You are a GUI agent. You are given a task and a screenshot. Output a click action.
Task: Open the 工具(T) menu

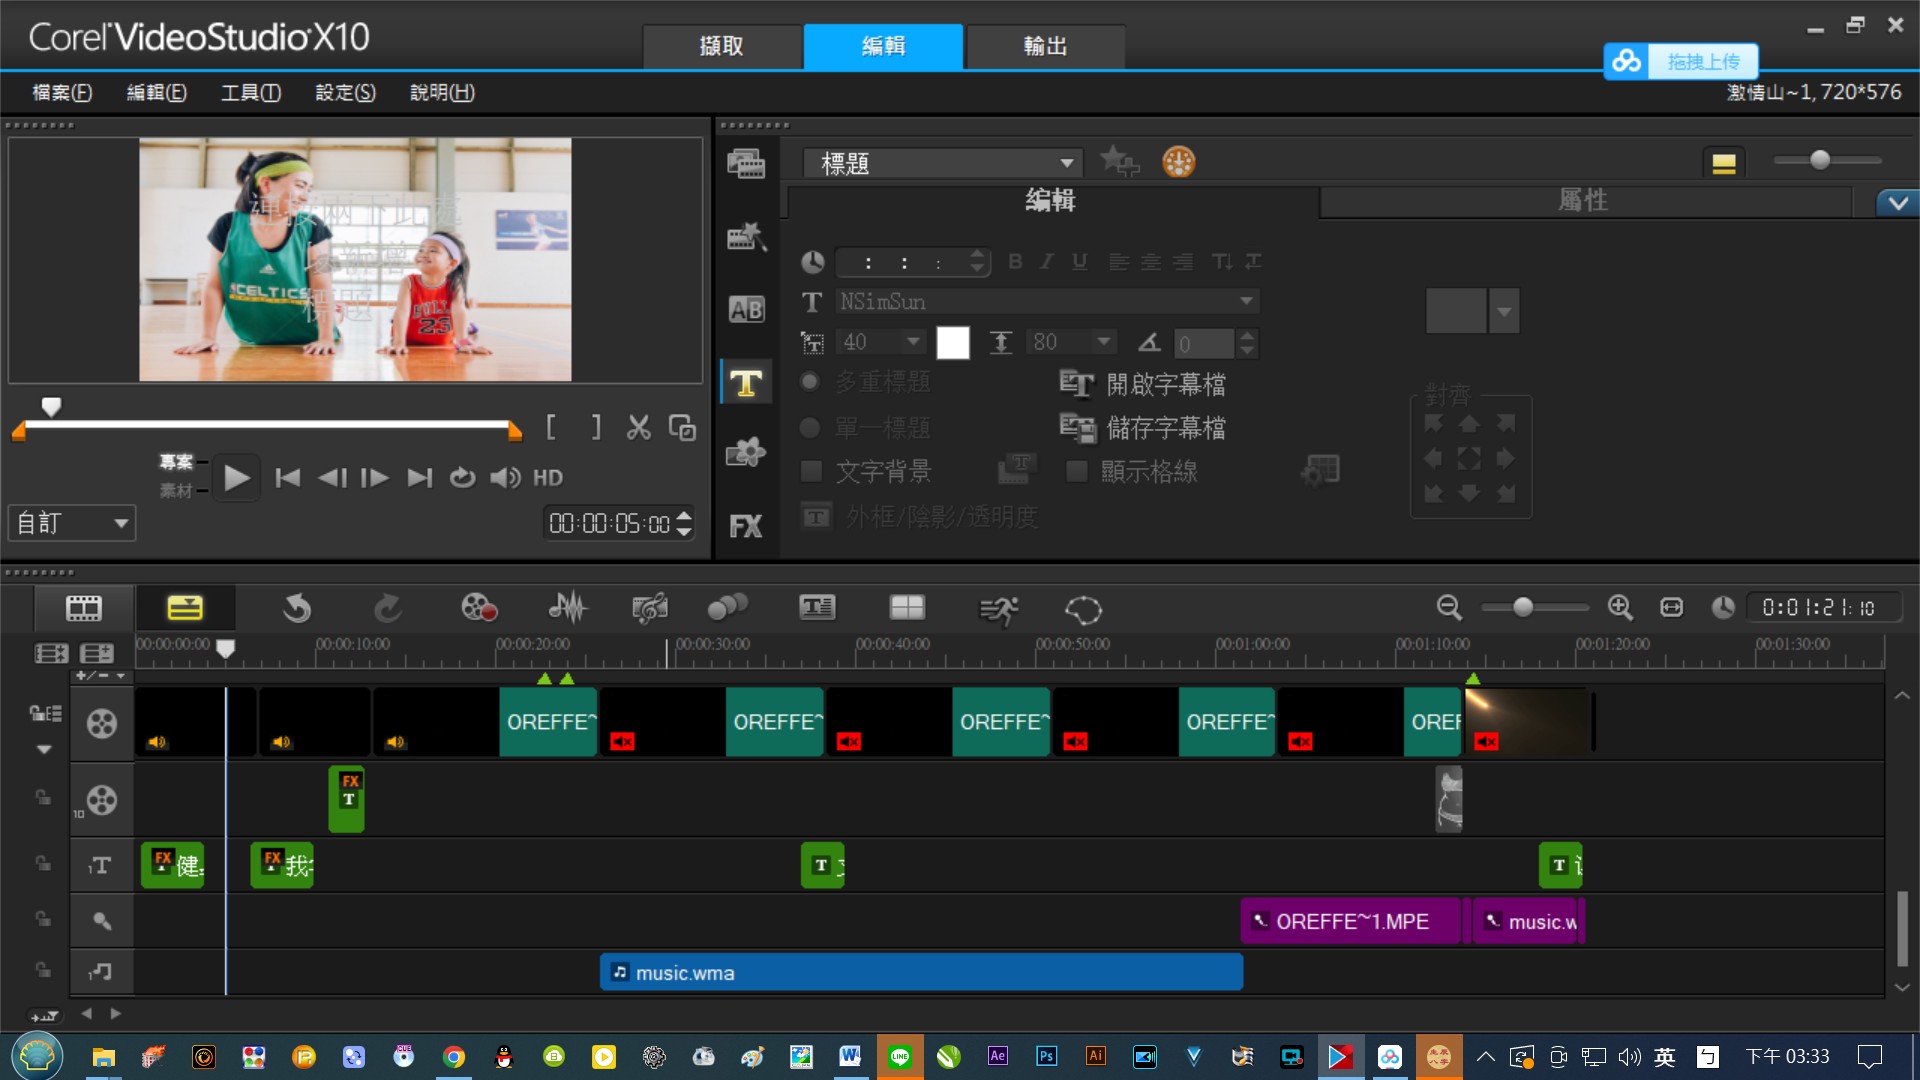coord(251,92)
